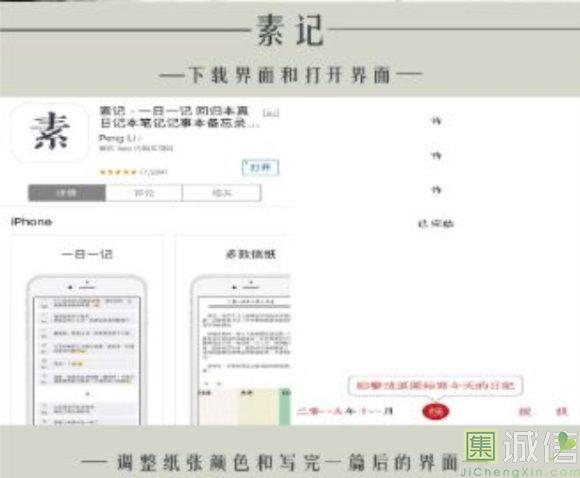The height and width of the screenshot is (478, 580).
Task: Click the five-star rating row
Action: 133,172
